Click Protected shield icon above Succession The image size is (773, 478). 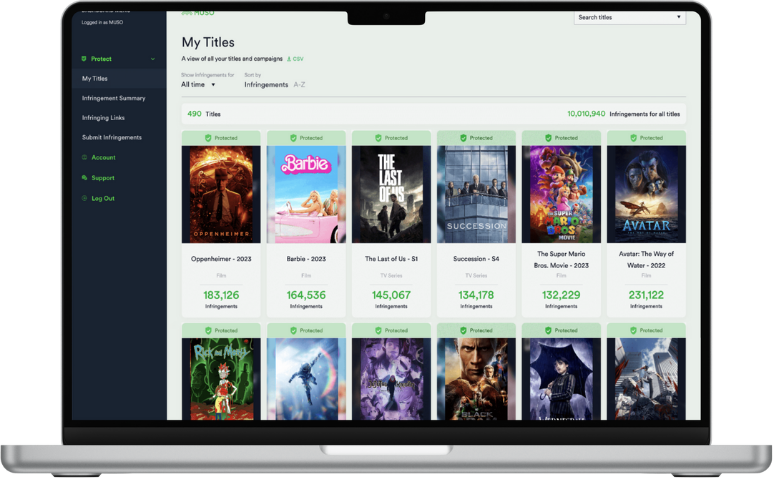[463, 138]
